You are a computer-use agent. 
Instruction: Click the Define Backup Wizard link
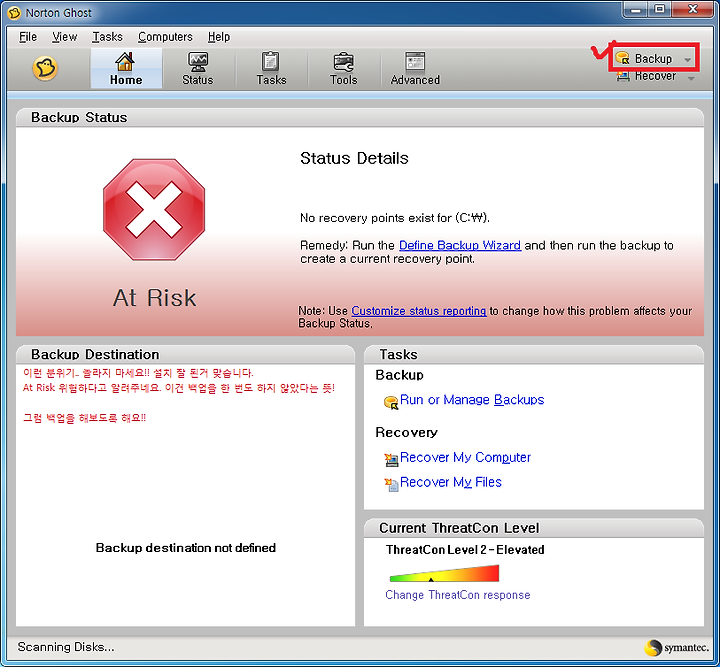[460, 246]
